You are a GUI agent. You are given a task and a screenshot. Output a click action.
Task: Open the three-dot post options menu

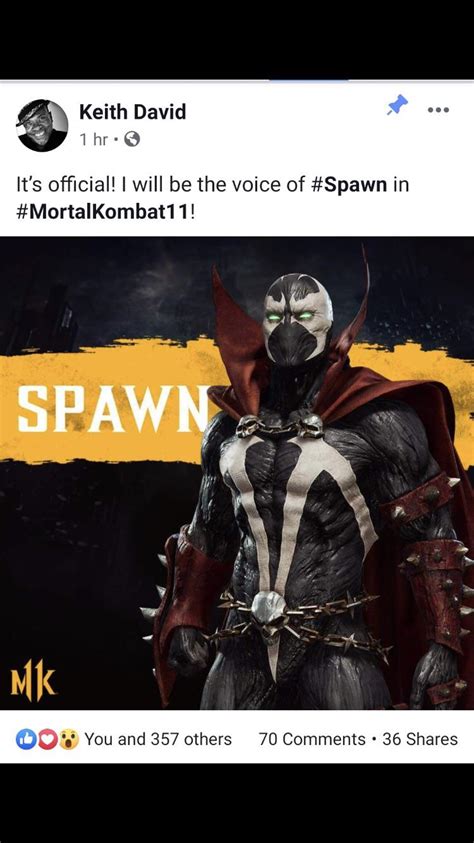click(x=438, y=110)
